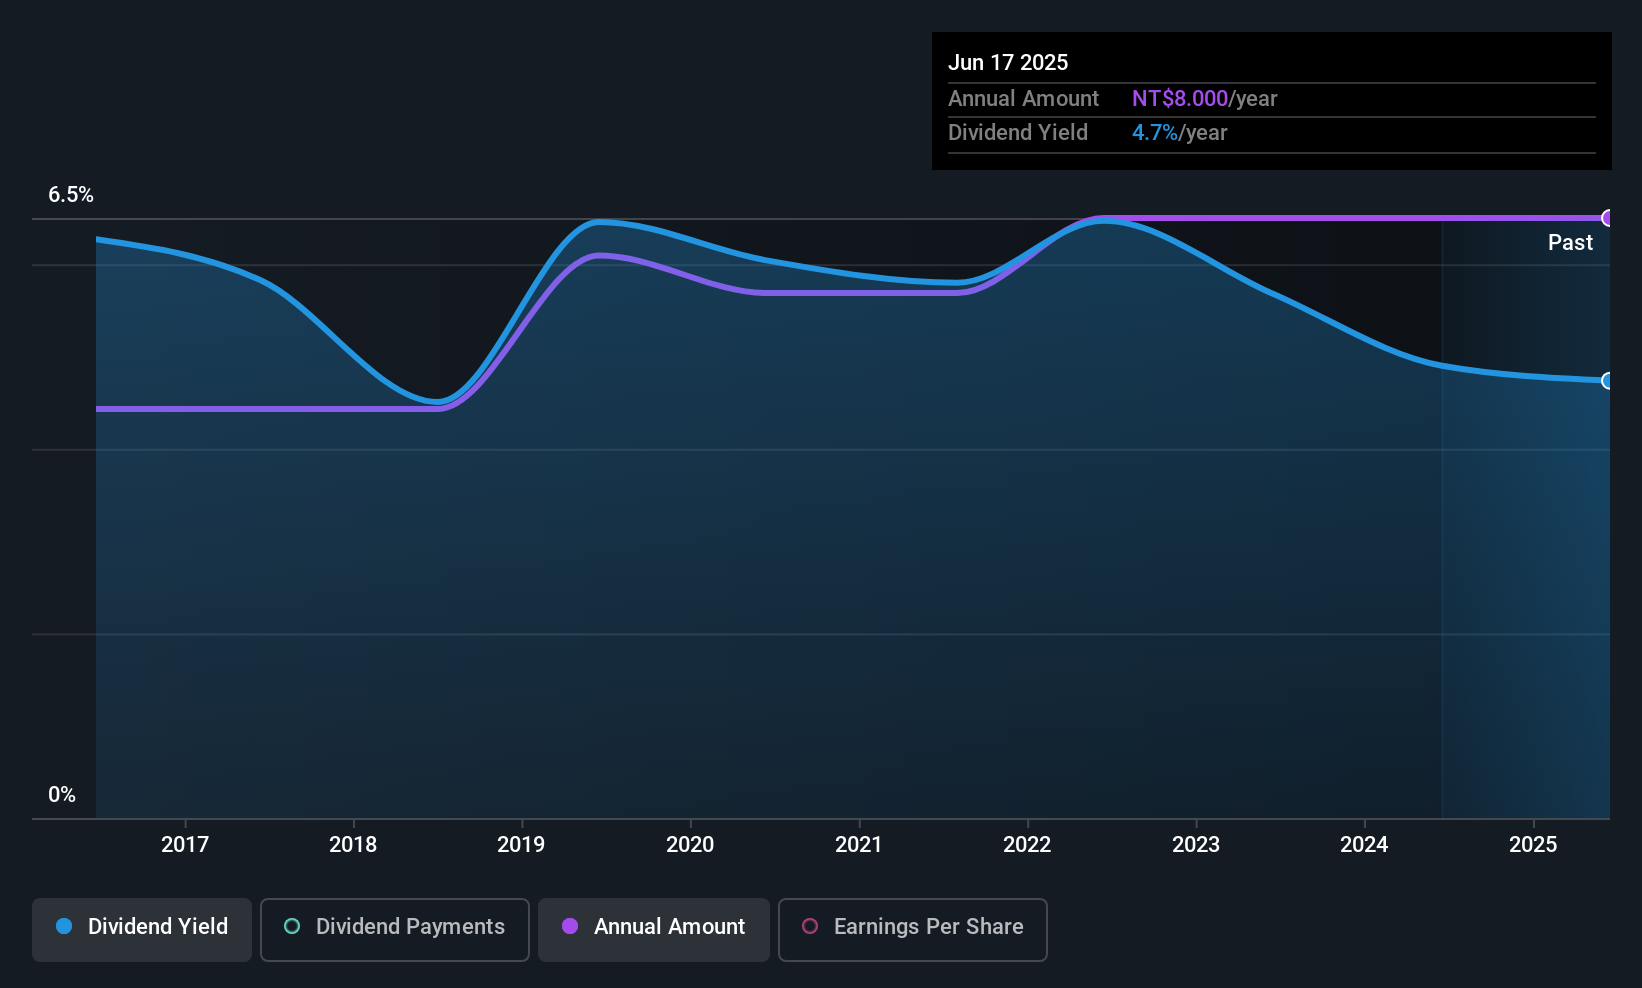Click the 2022 yield peak on chart
Viewport: 1642px width, 988px height.
pos(1105,222)
